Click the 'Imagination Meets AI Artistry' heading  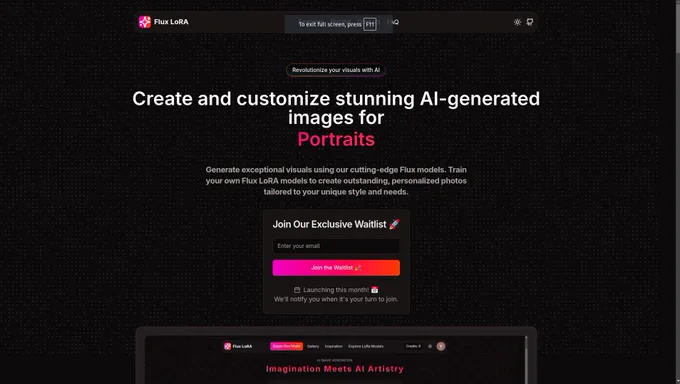pyautogui.click(x=335, y=369)
